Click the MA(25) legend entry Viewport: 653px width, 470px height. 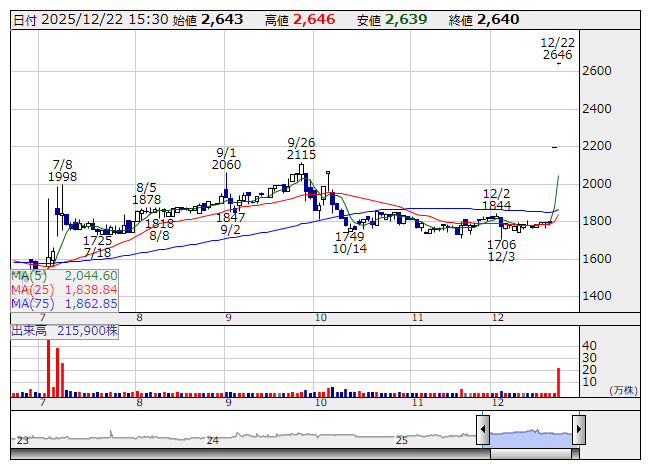click(64, 290)
